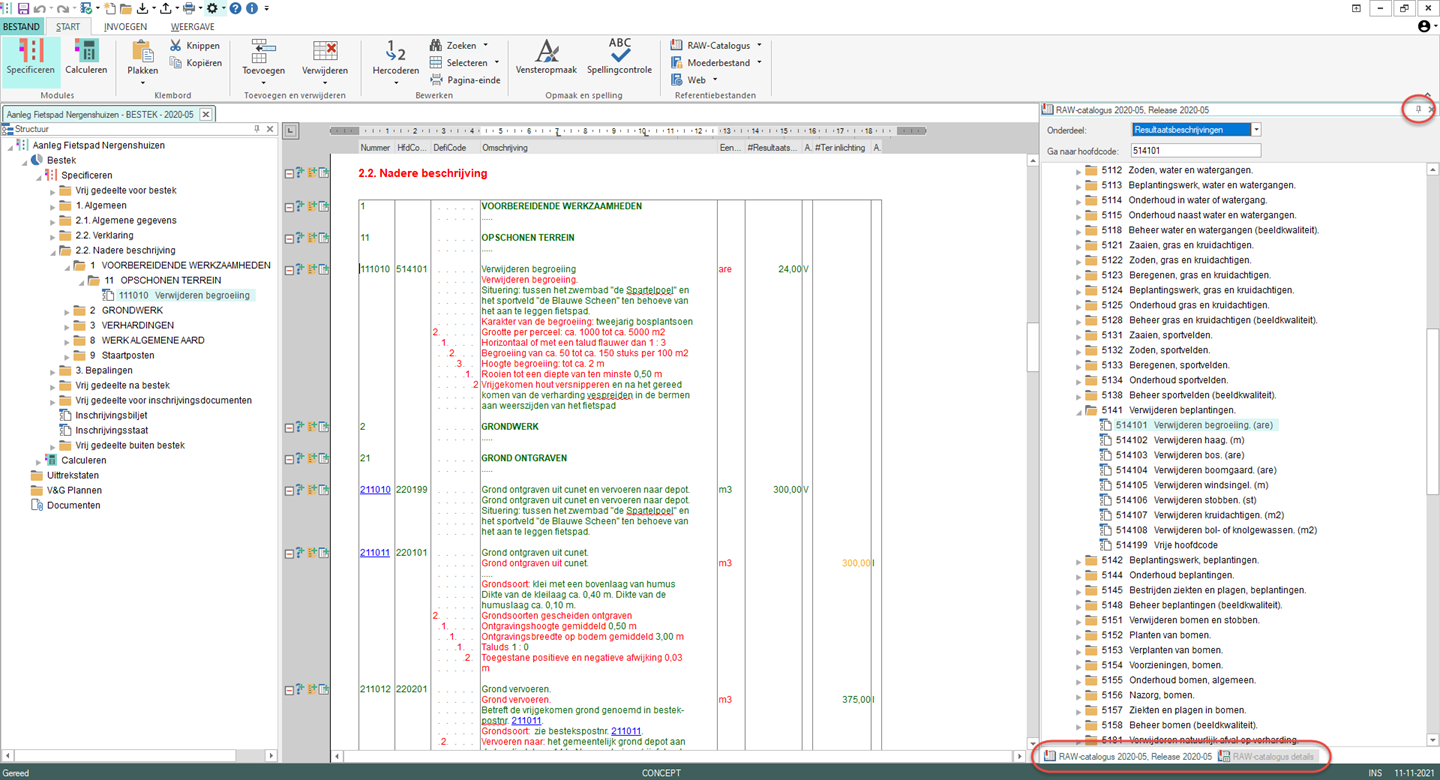Open the BESTAND menu
1440x780 pixels.
(21, 27)
